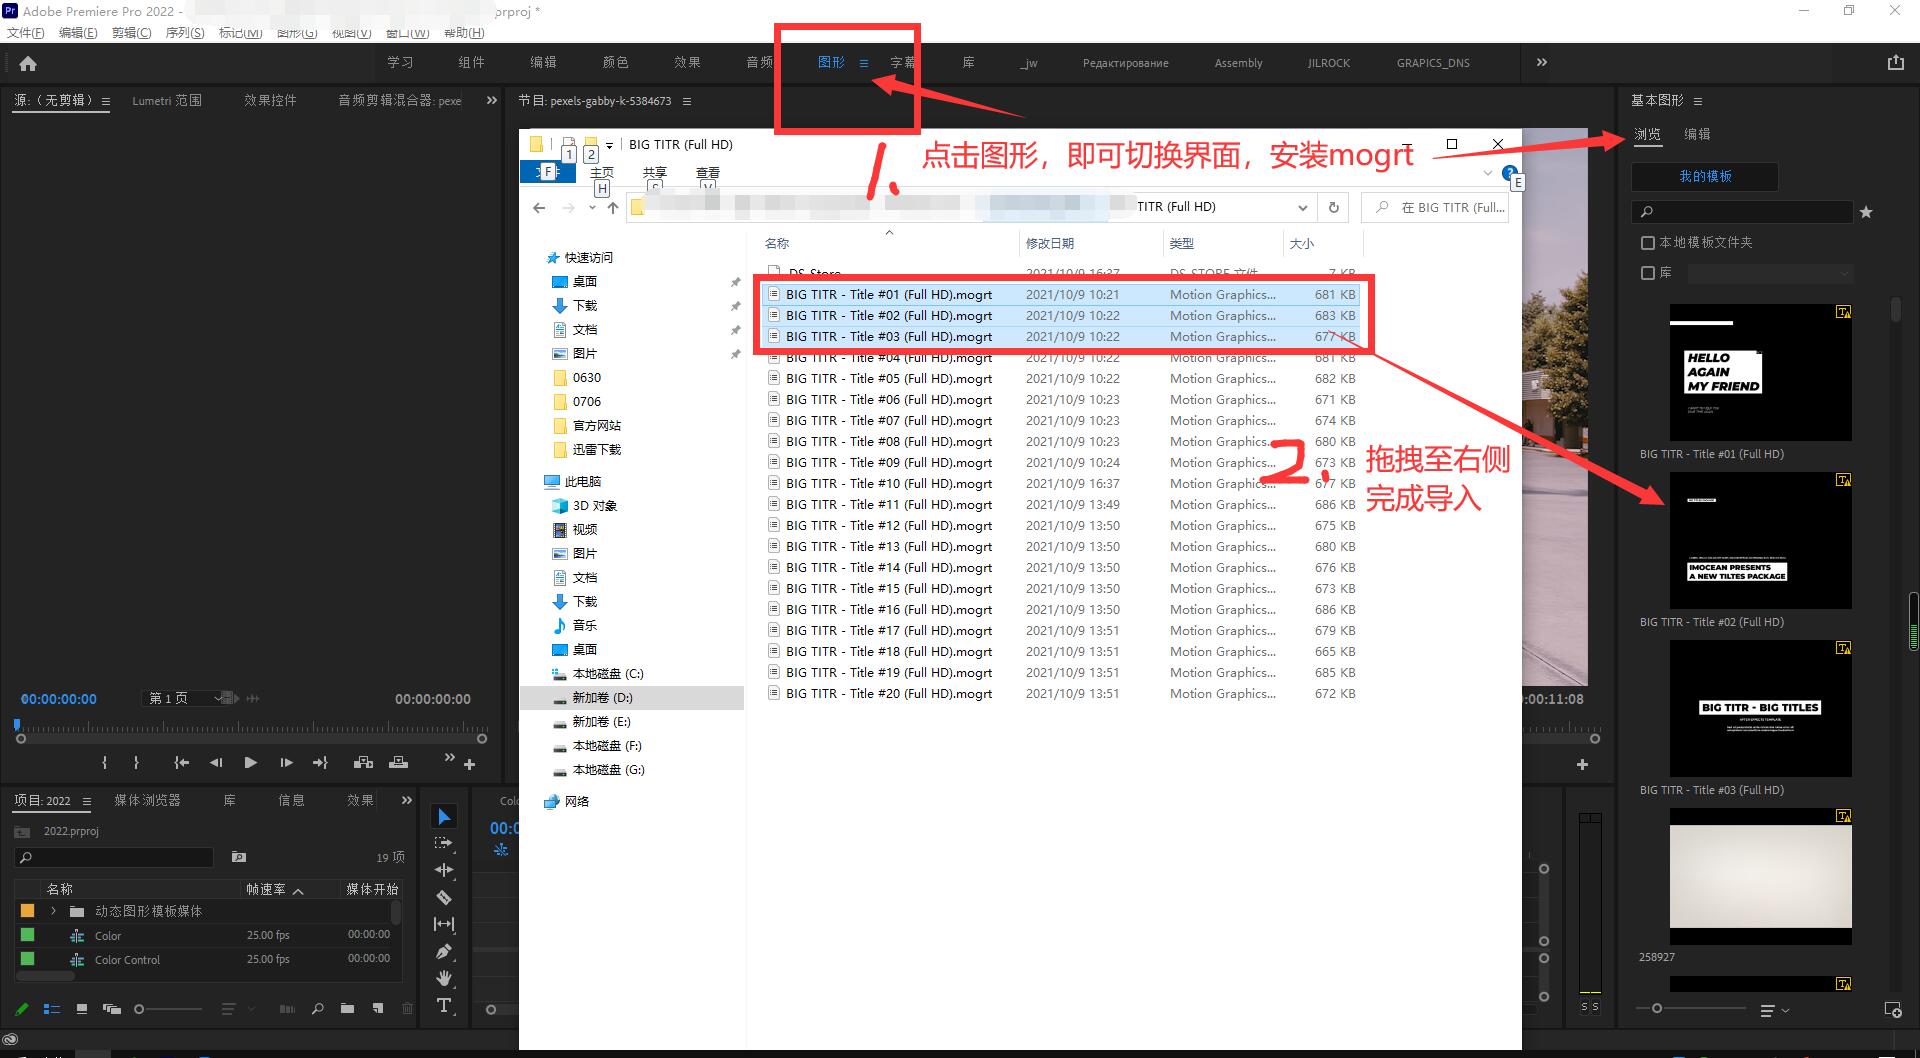Select the Type tool

coord(445,1004)
